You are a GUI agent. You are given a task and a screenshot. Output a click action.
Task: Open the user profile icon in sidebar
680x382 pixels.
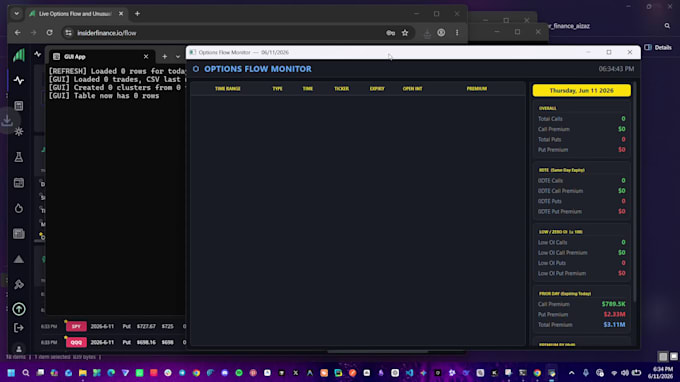[19, 349]
